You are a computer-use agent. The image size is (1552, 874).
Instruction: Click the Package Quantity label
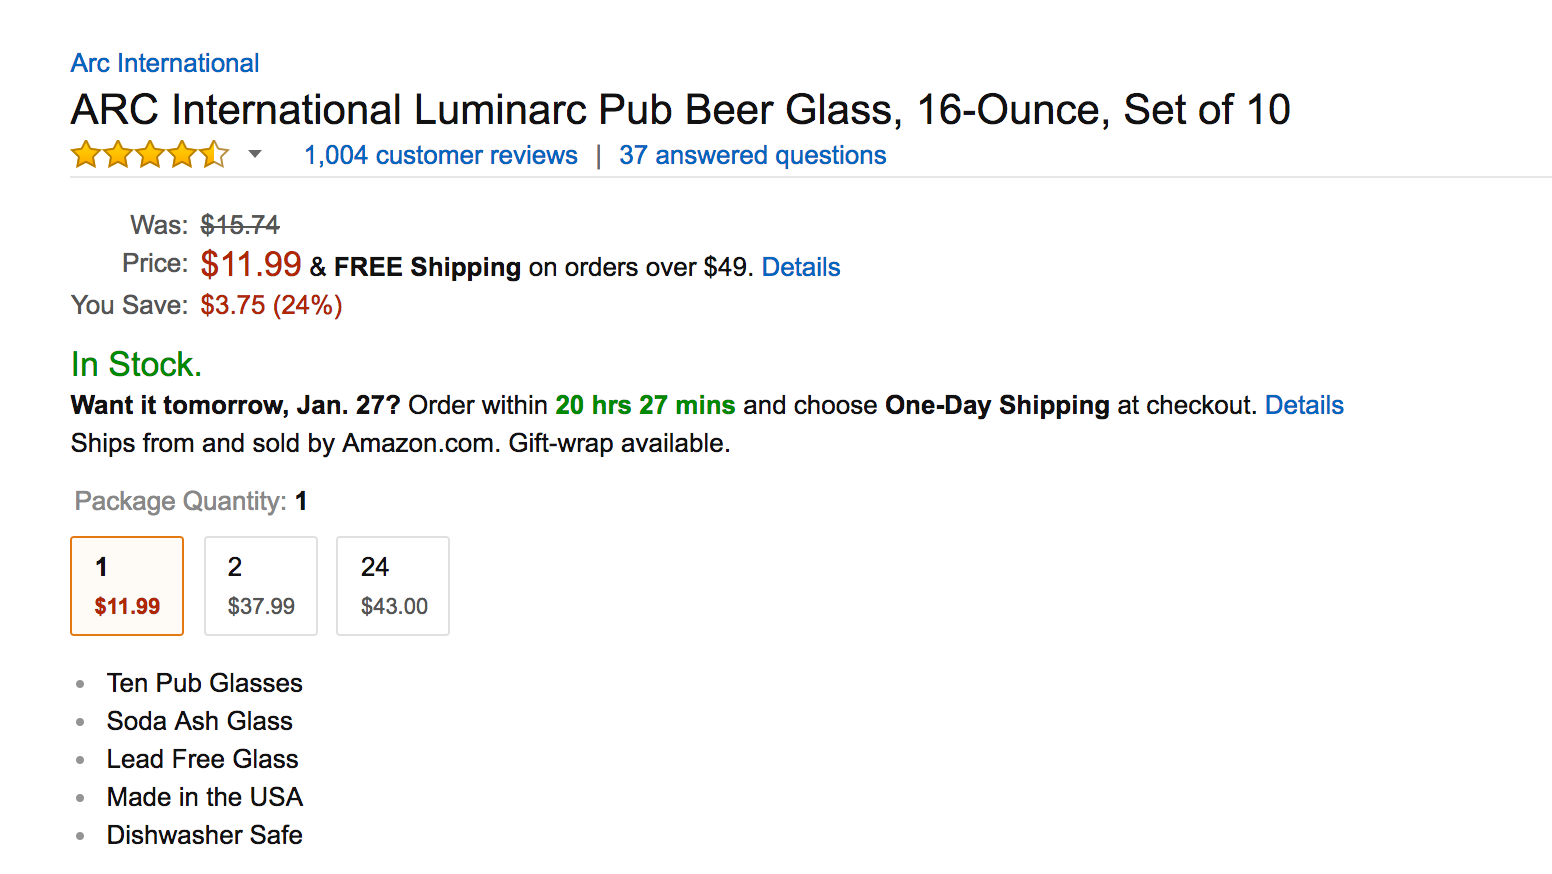180,501
